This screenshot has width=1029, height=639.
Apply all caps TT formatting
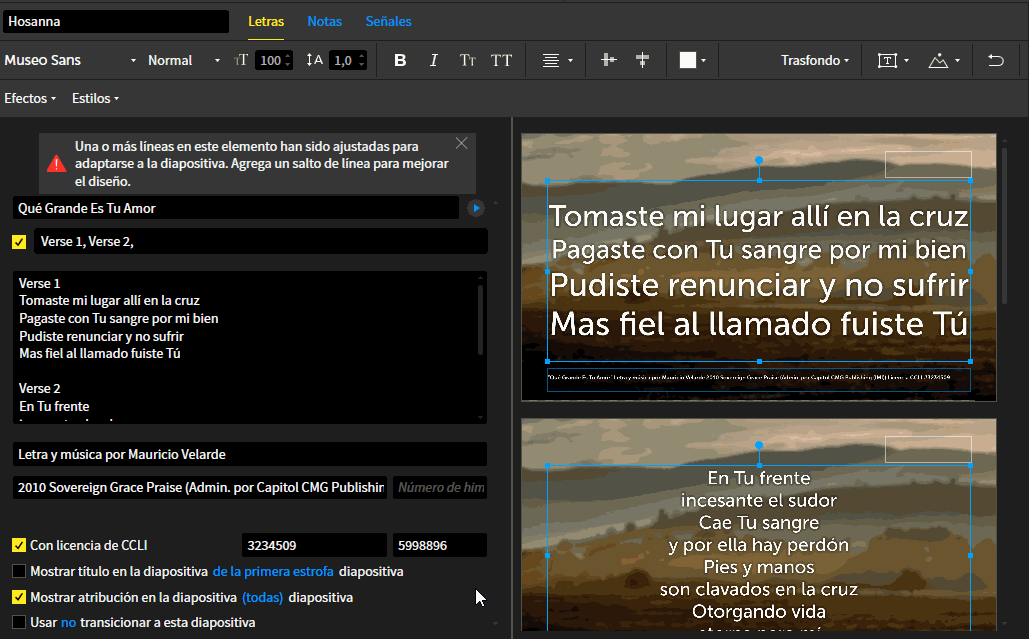pyautogui.click(x=501, y=60)
